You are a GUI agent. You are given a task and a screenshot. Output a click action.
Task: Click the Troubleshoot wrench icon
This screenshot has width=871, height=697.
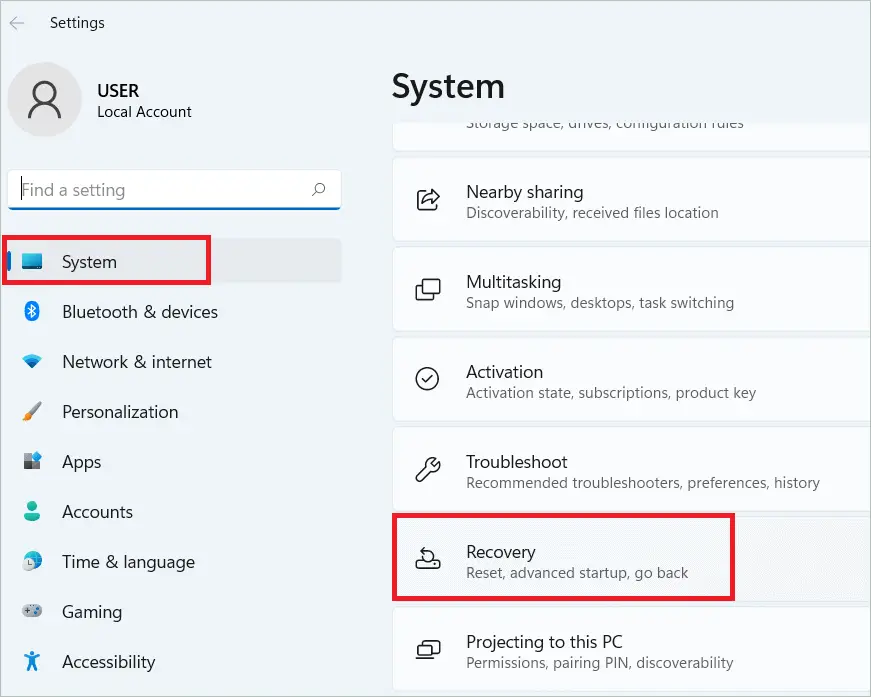[x=428, y=470]
